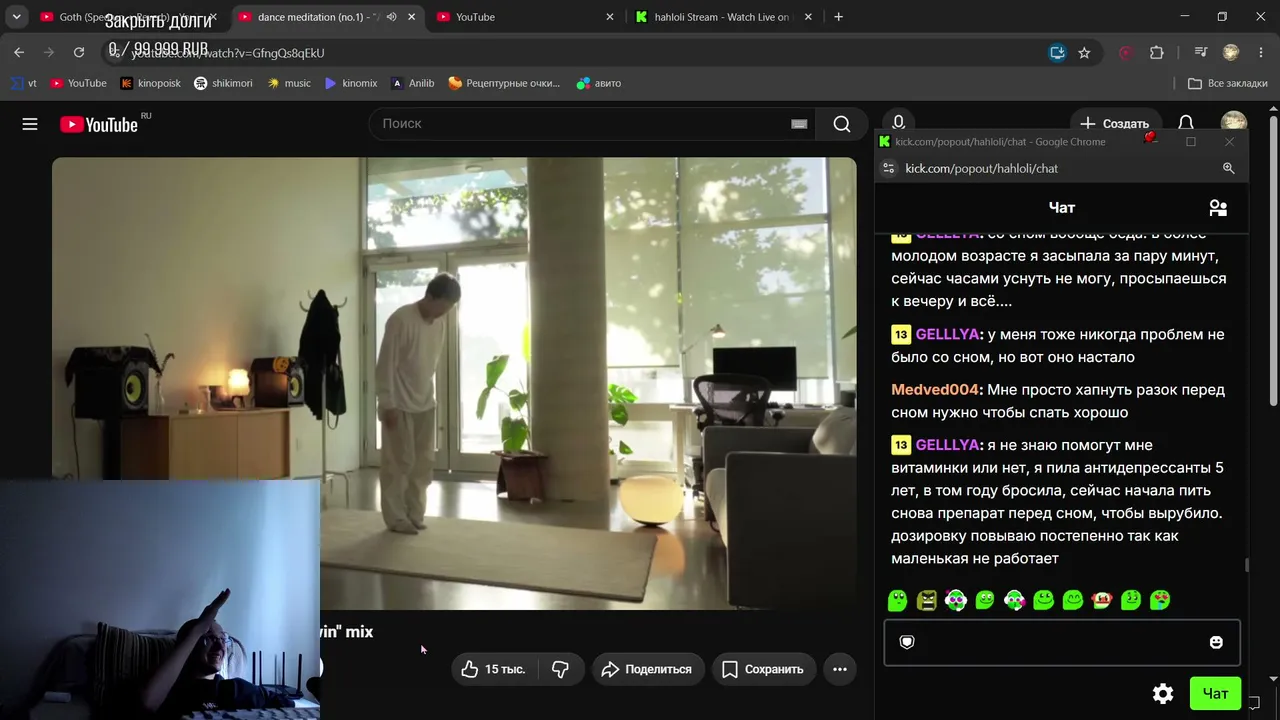Open Chrome three-dot menu
This screenshot has width=1280, height=720.
[x=1260, y=53]
